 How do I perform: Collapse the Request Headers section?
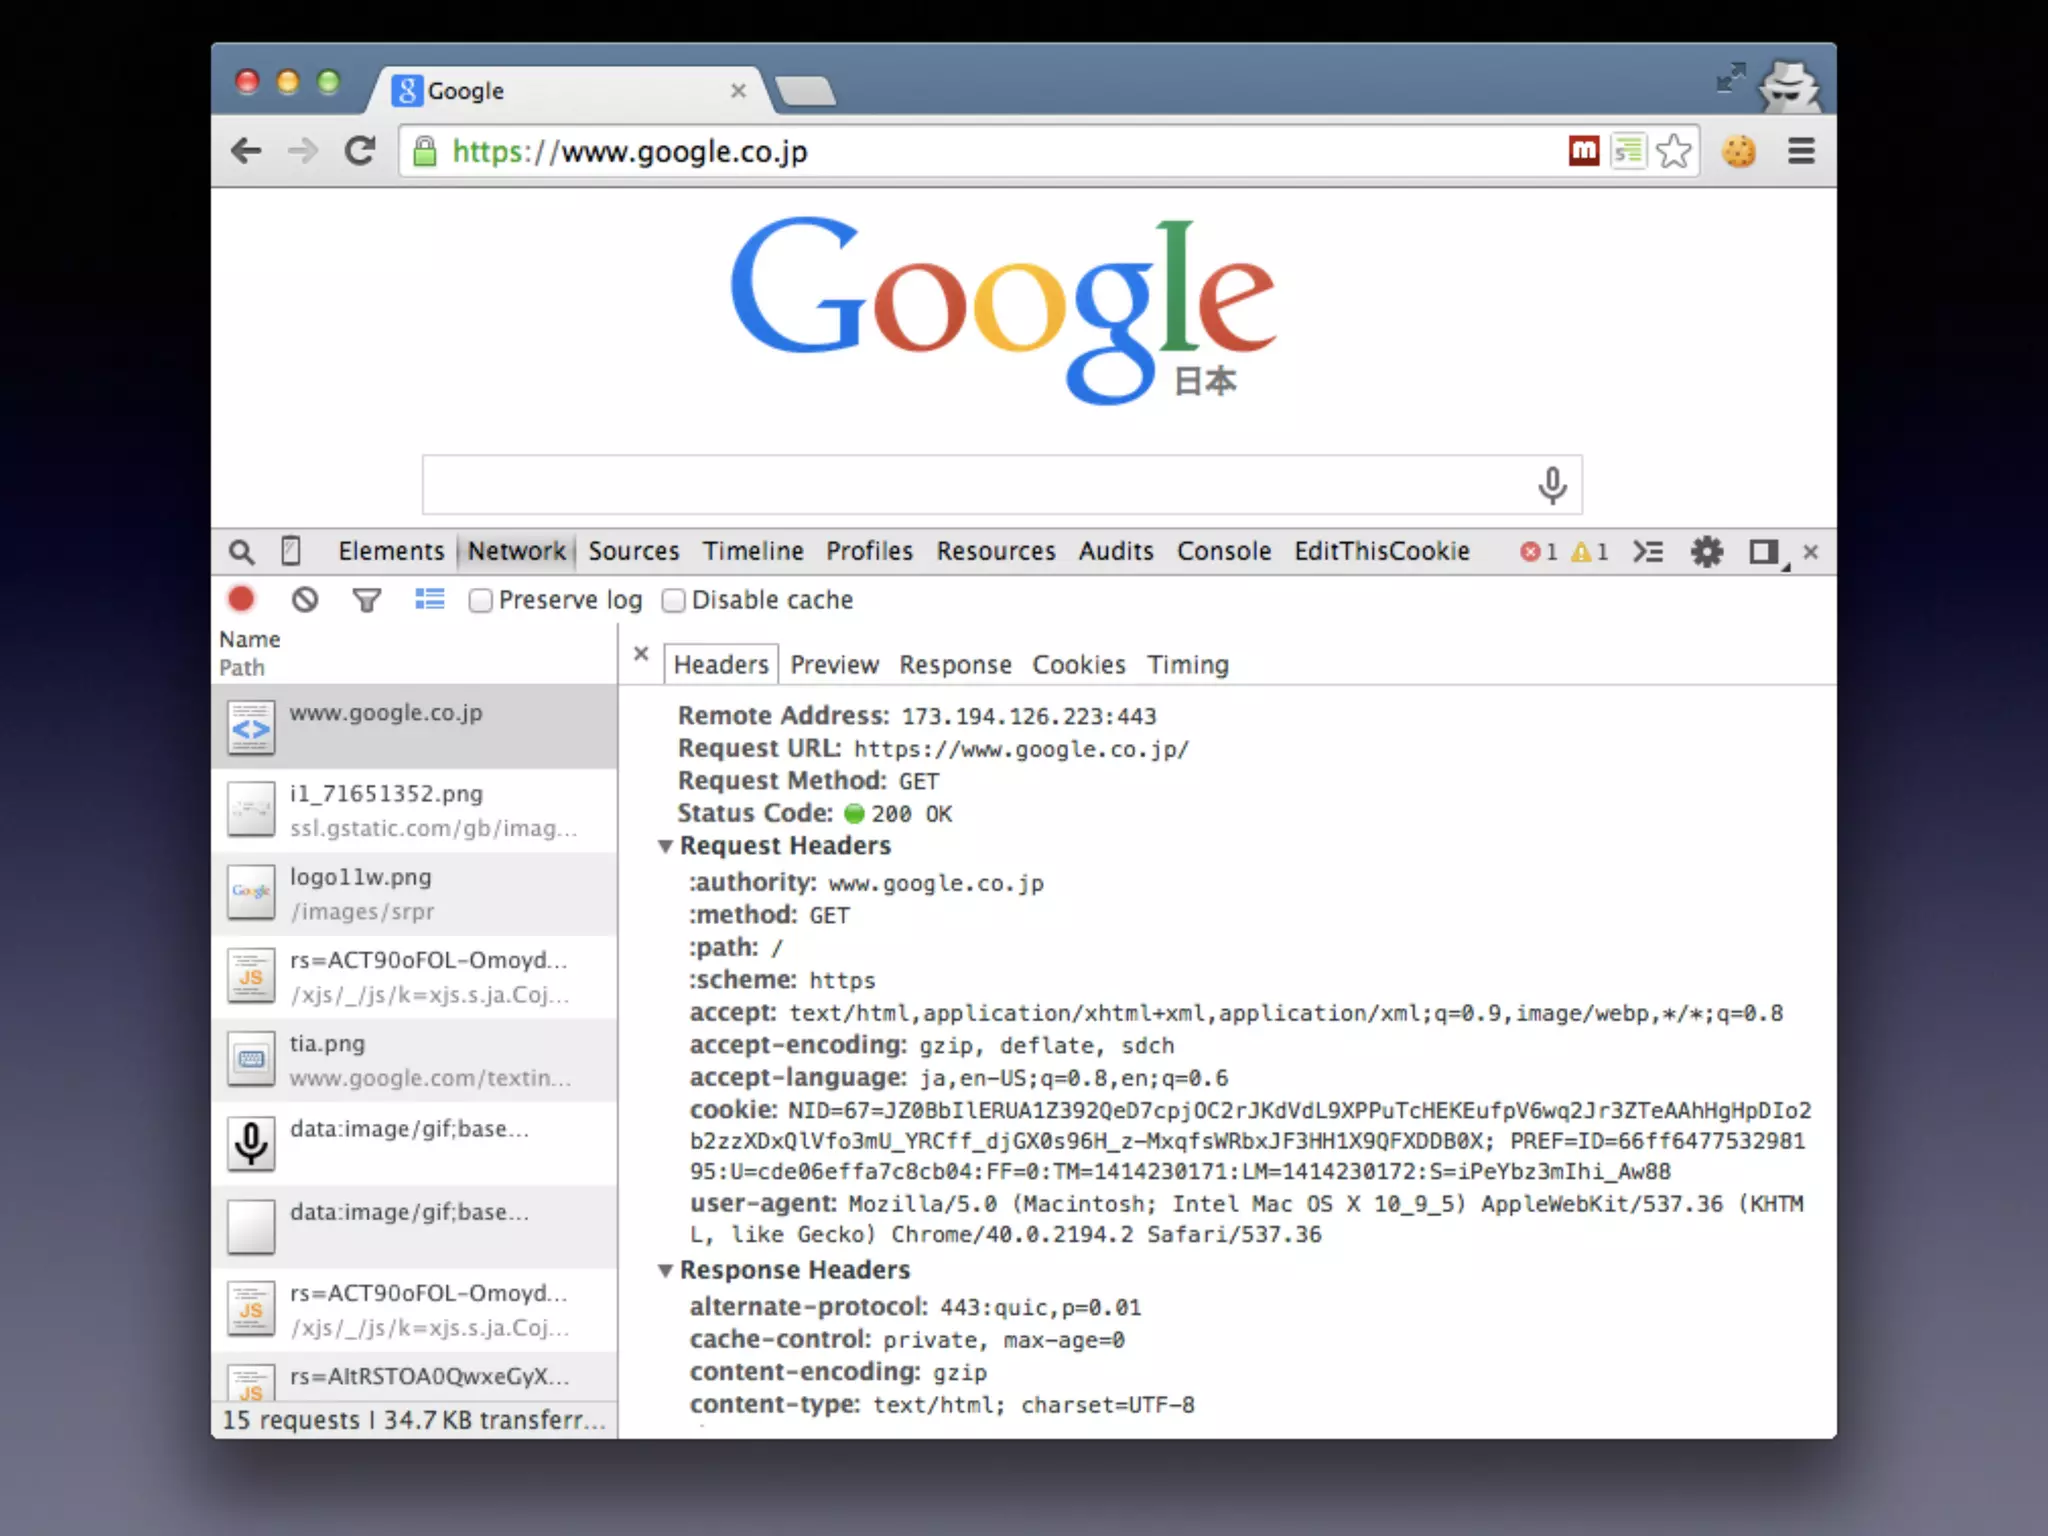(665, 846)
